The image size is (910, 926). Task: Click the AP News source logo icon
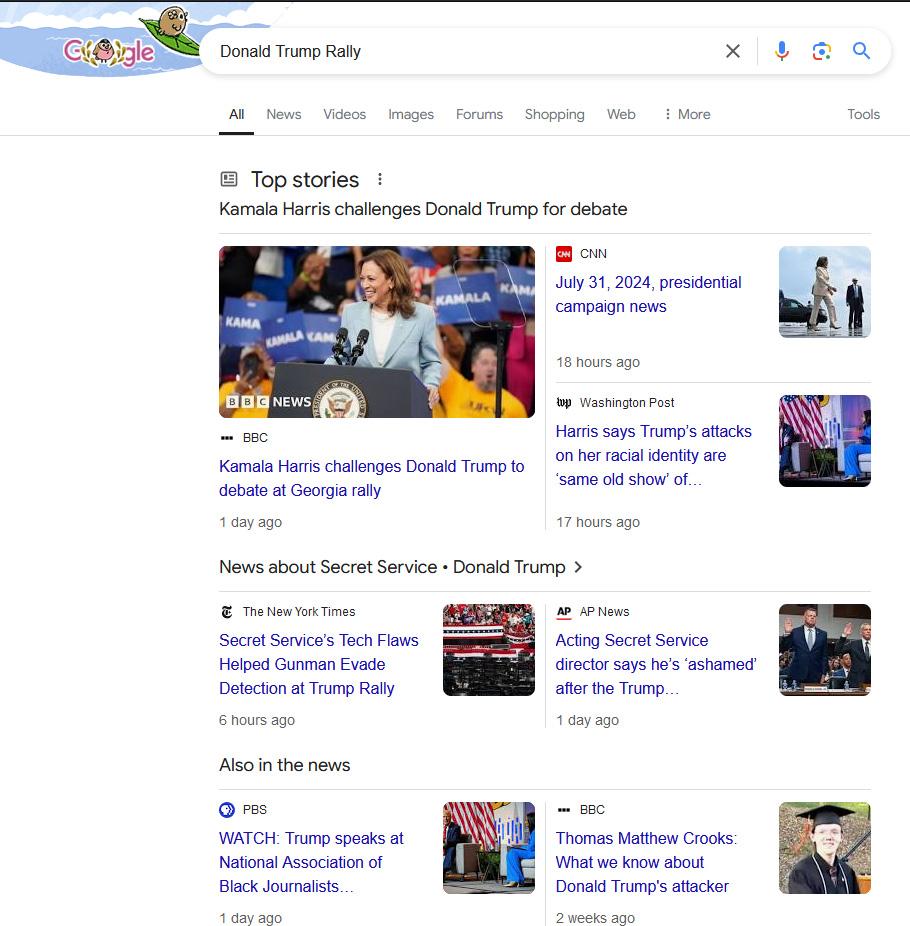point(564,612)
